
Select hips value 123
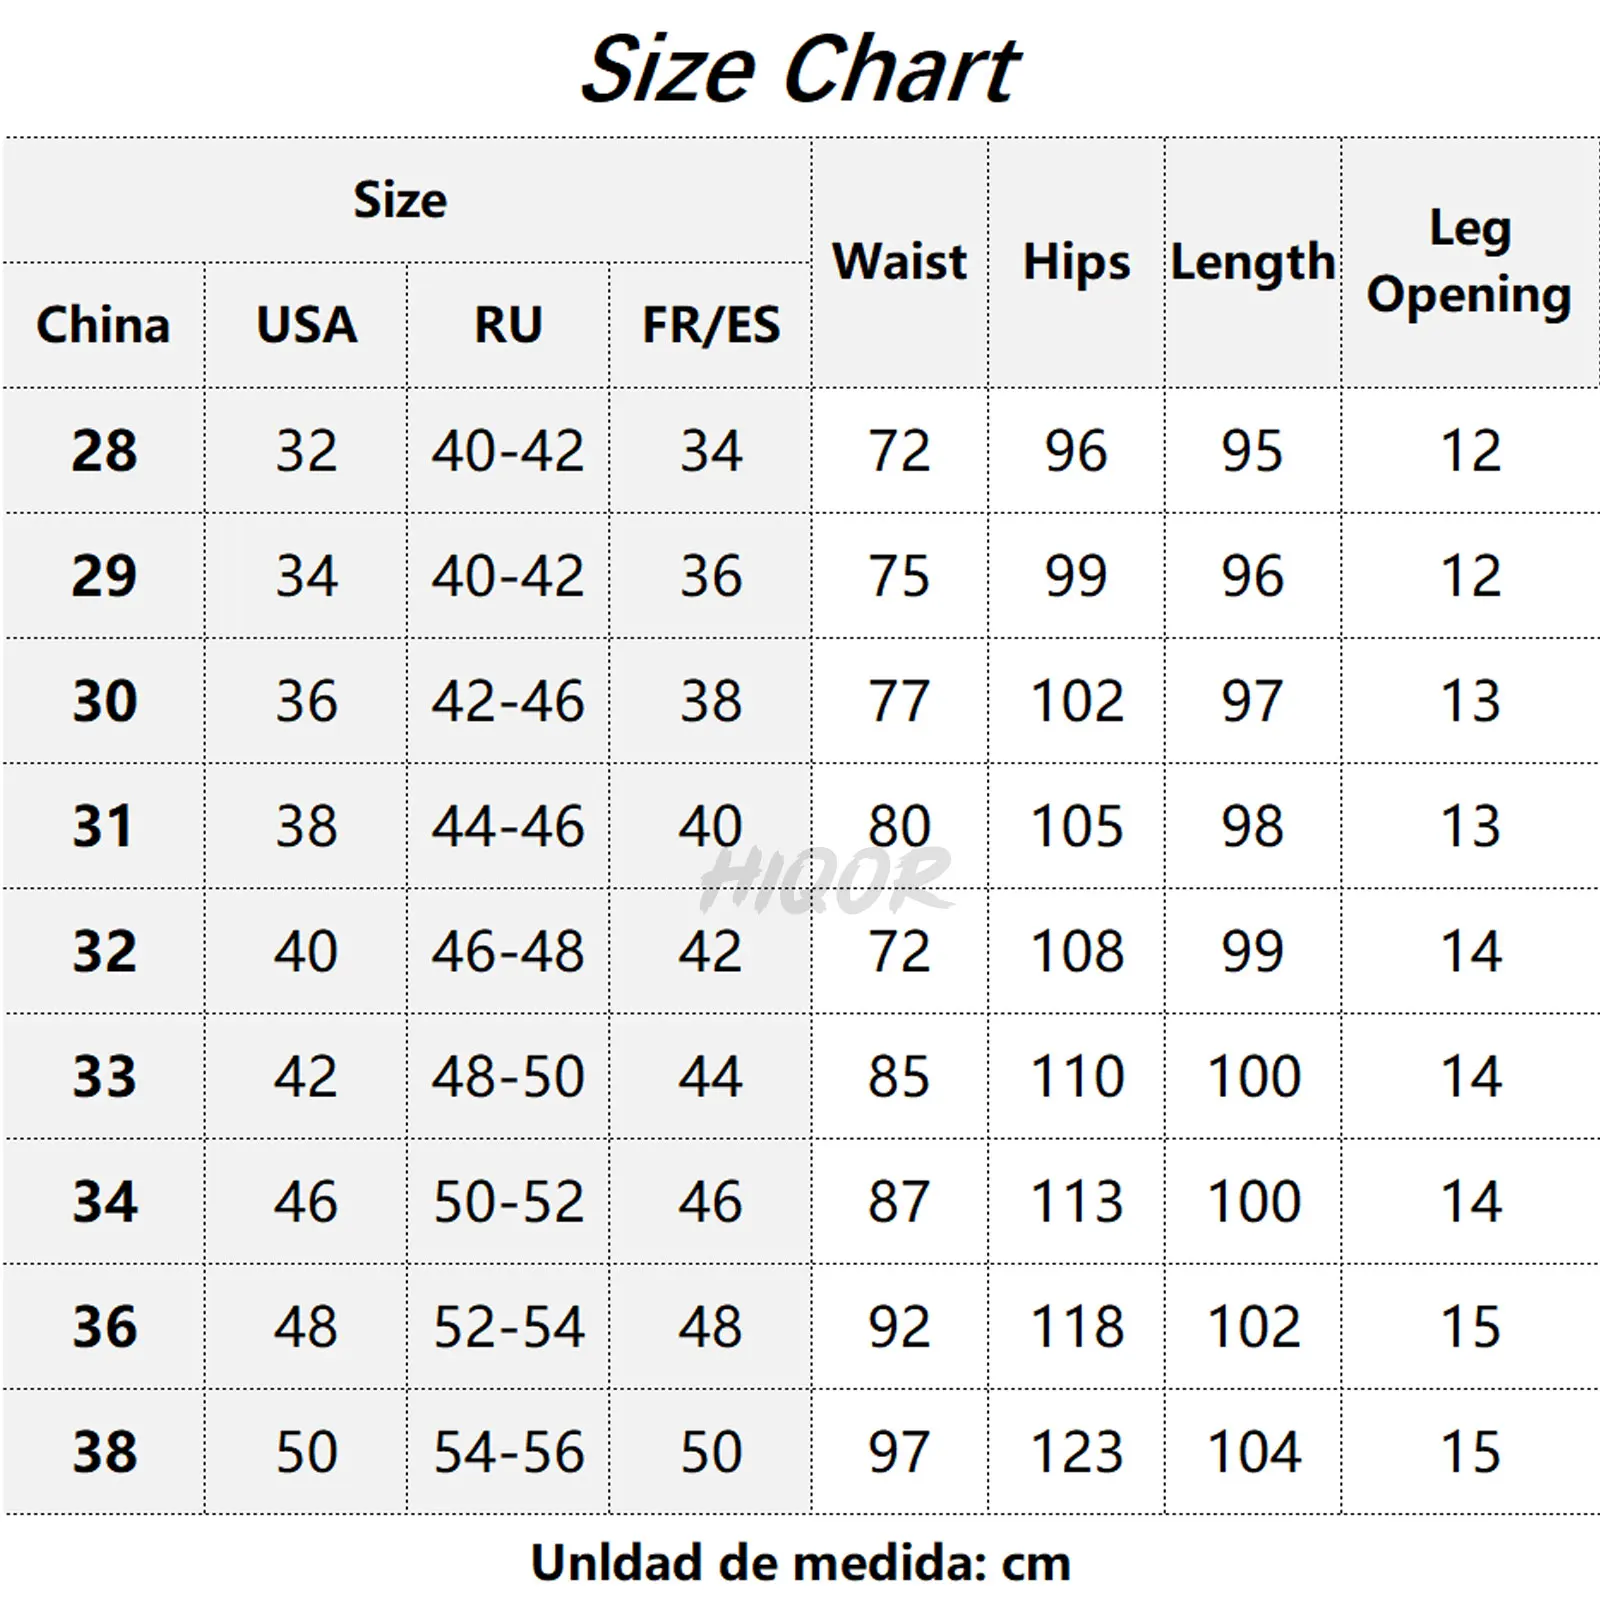click(x=1077, y=1452)
